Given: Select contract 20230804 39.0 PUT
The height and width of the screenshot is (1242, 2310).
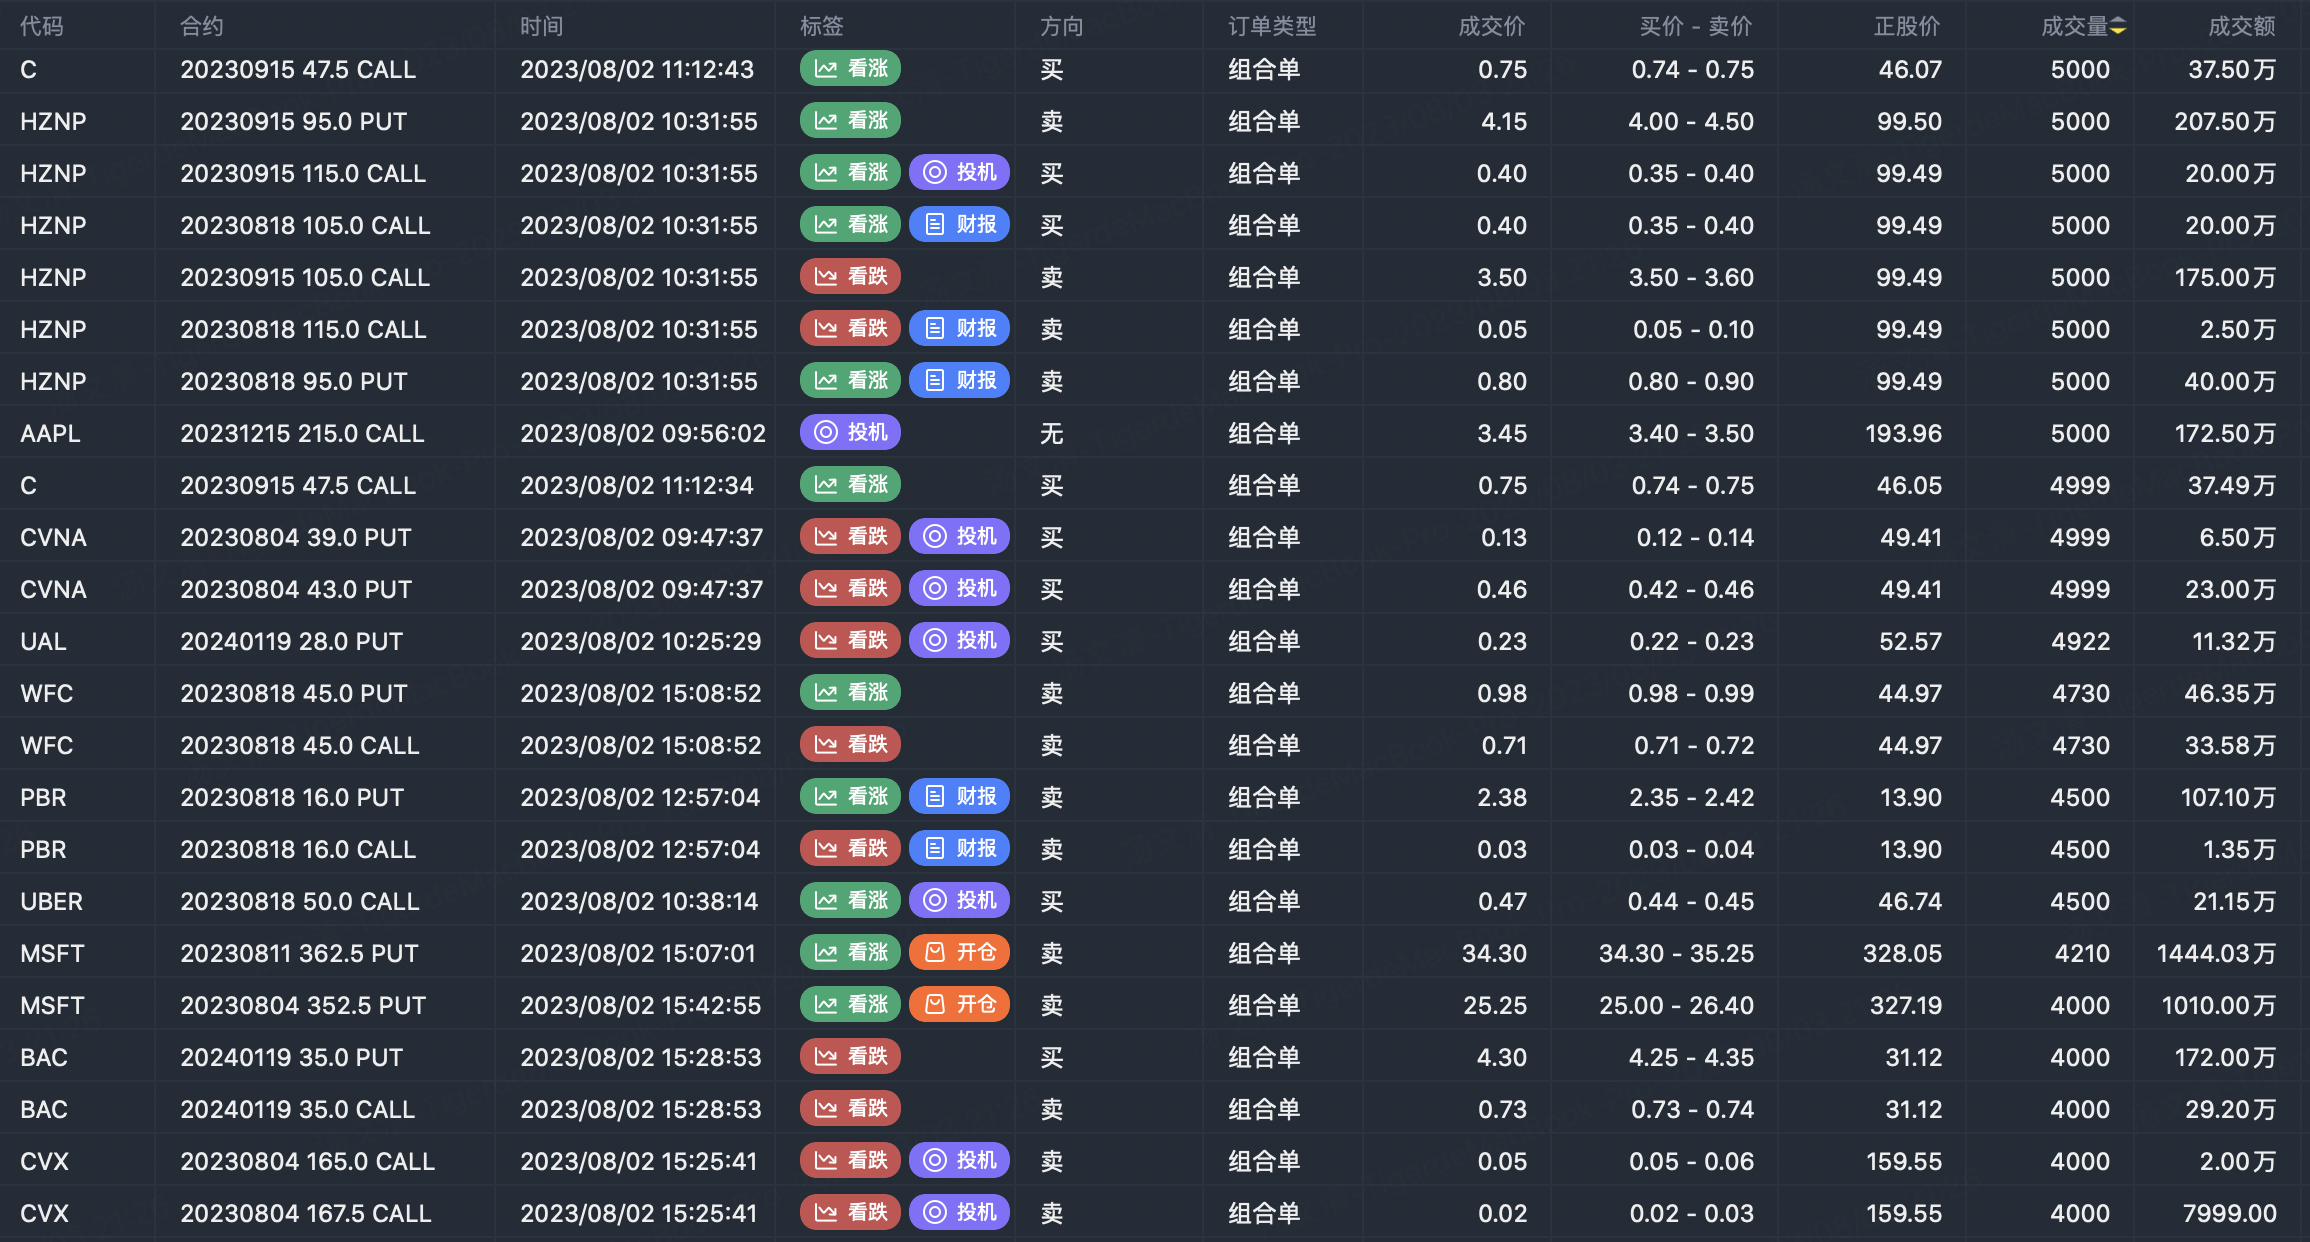Looking at the screenshot, I should click(x=295, y=537).
